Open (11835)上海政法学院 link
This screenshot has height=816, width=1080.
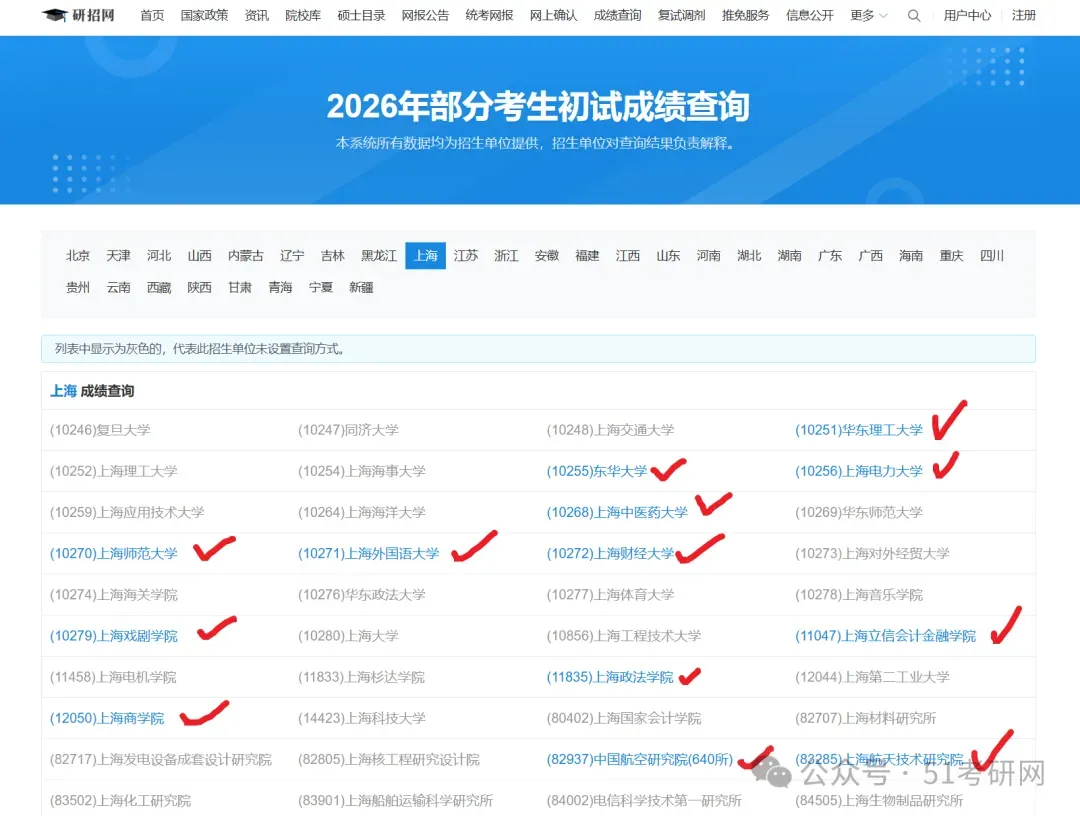click(x=610, y=677)
